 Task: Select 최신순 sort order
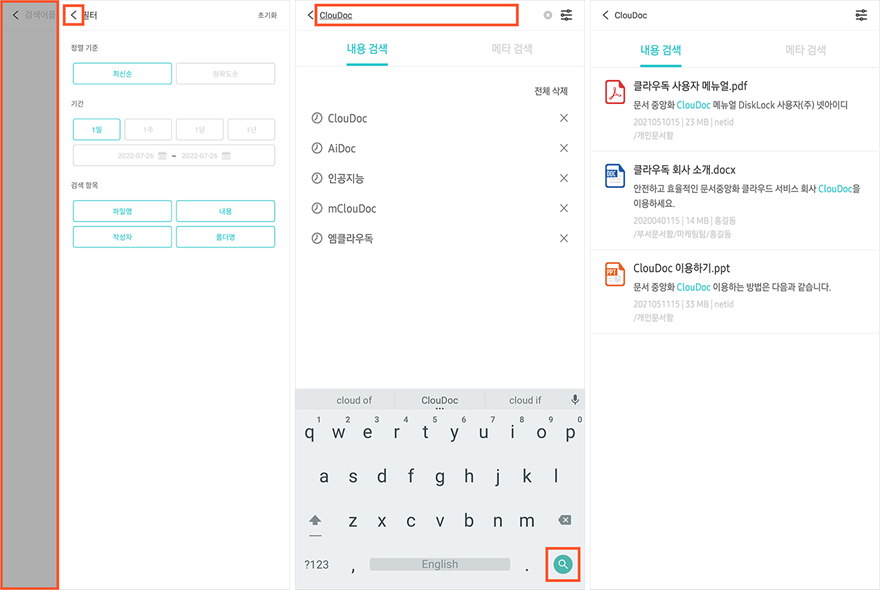point(122,74)
